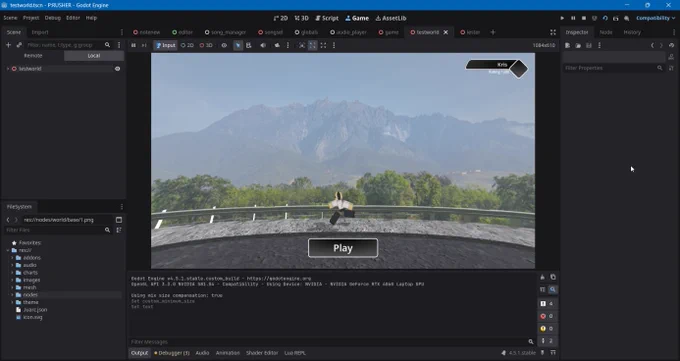Add a new node with plus icon

8,45
